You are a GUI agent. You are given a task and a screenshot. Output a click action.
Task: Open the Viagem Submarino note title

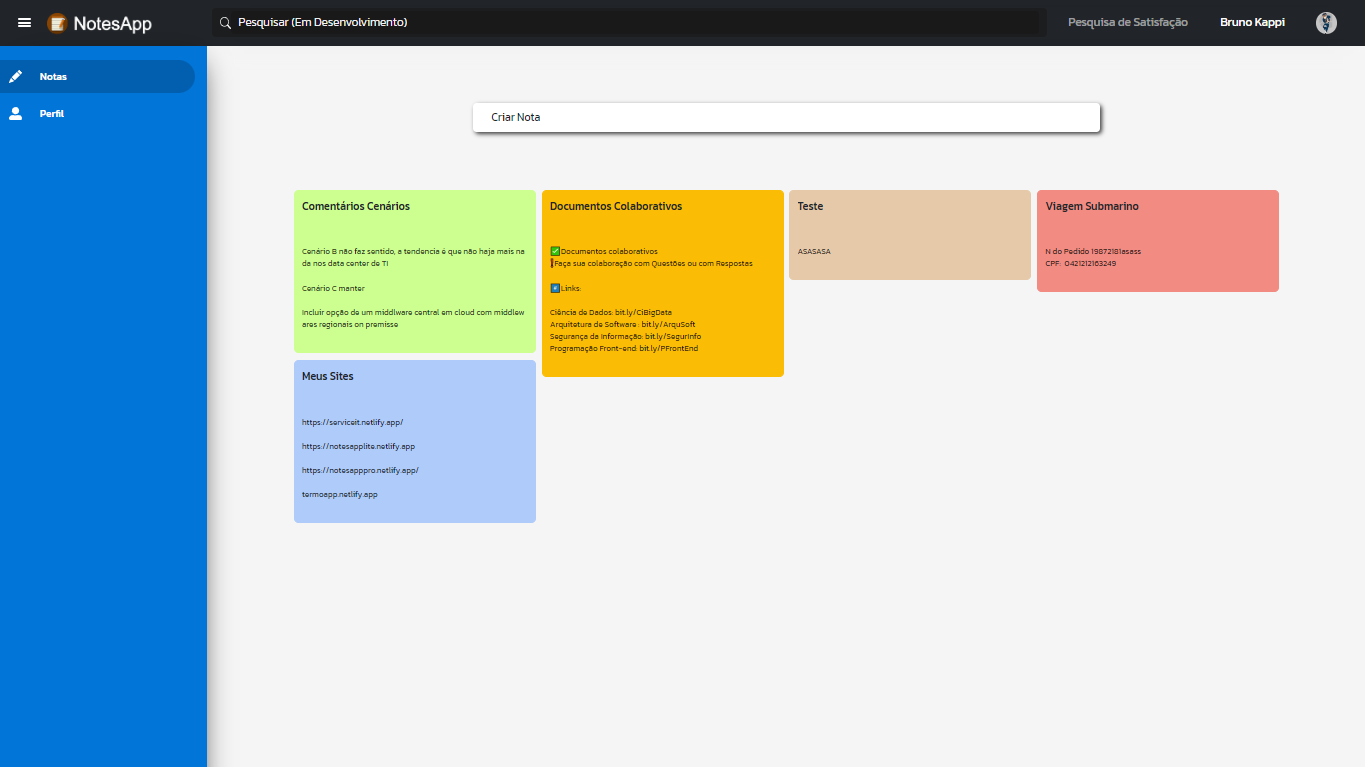tap(1092, 206)
